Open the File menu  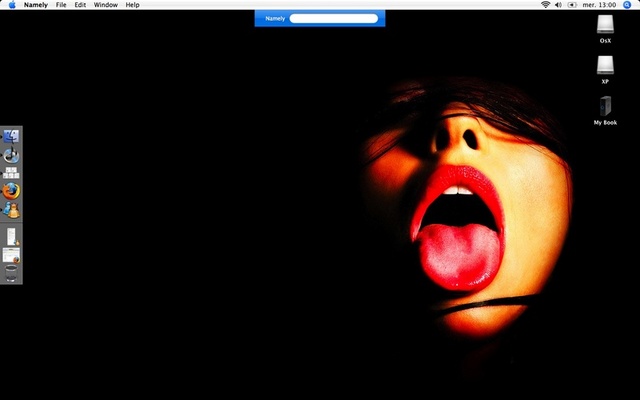(x=61, y=5)
